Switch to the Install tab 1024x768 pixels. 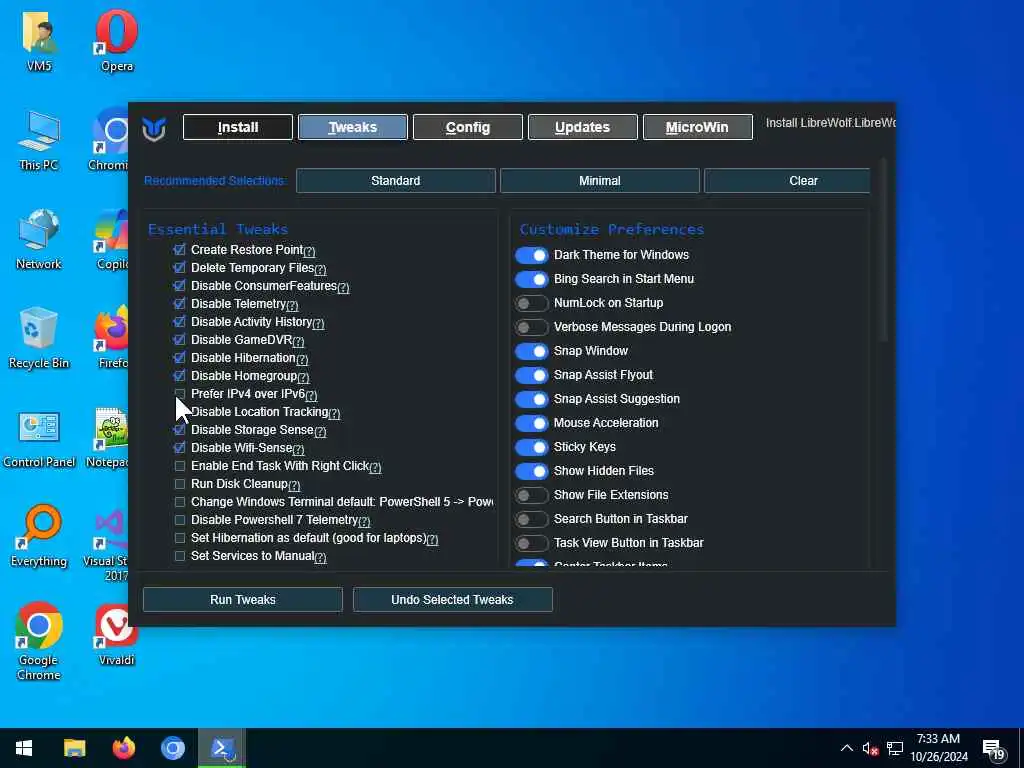[x=238, y=127]
